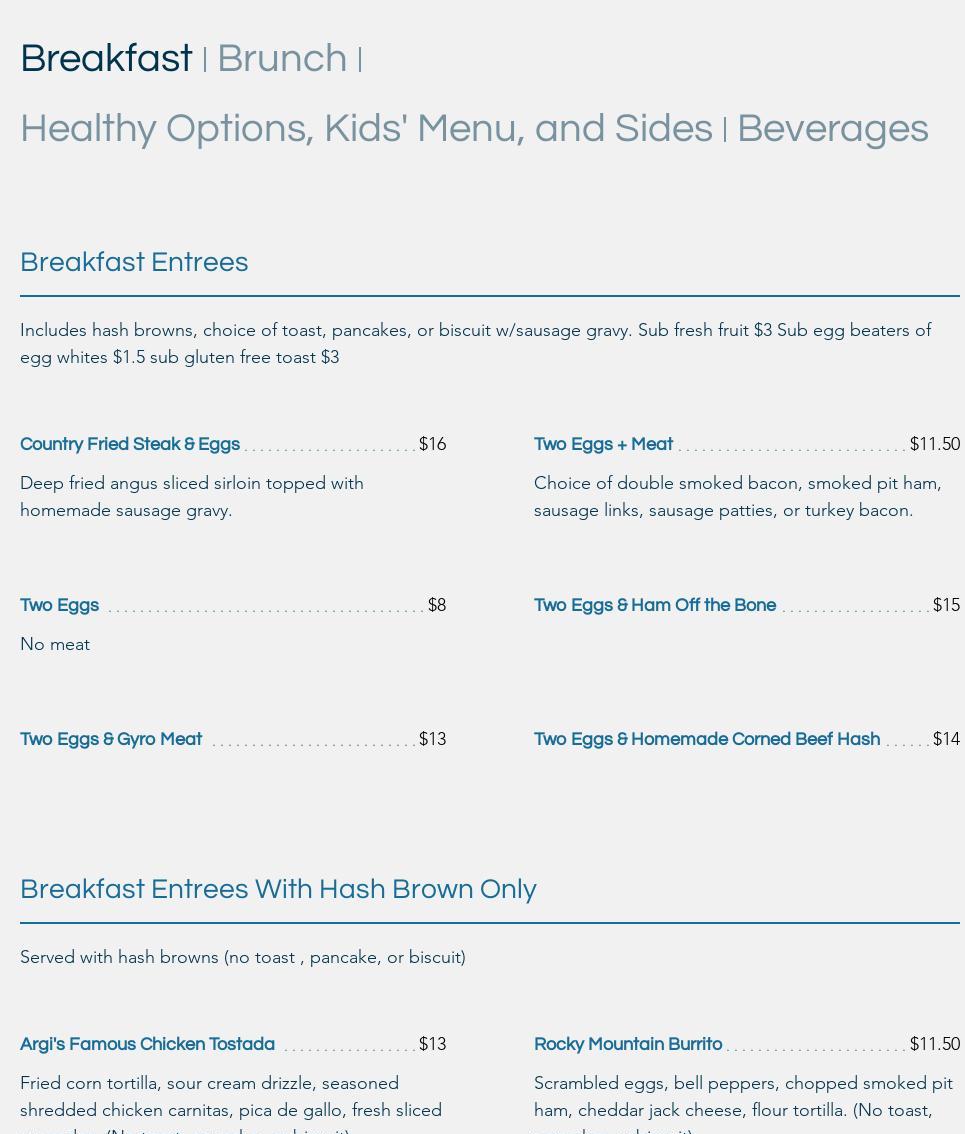
Task: Select the Two Eggs menu item
Action: click(x=59, y=605)
